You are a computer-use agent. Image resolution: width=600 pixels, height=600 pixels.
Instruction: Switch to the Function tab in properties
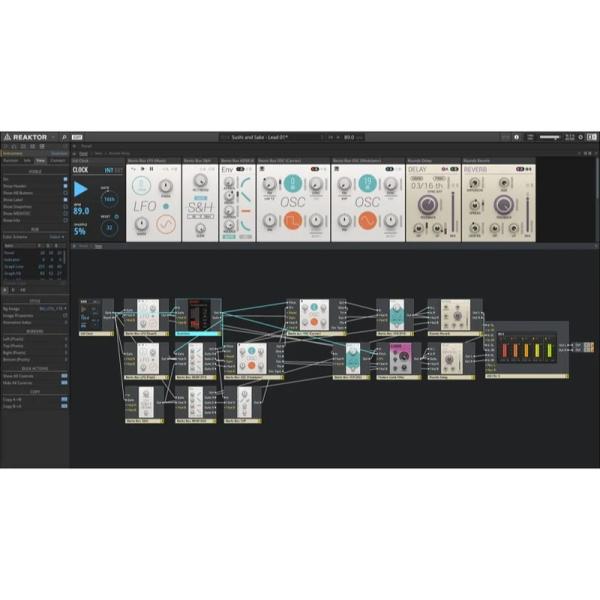[x=9, y=160]
